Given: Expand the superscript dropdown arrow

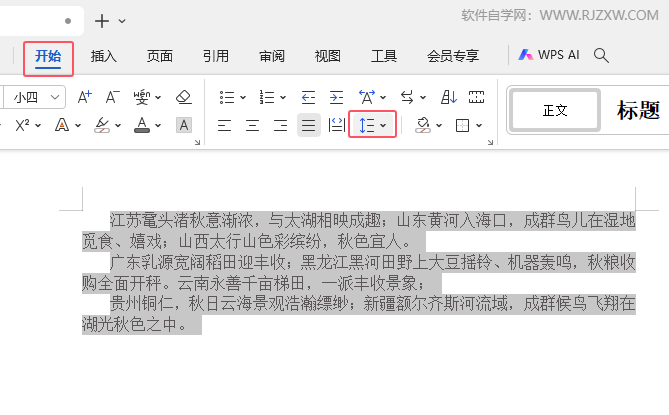Looking at the screenshot, I should tap(38, 126).
